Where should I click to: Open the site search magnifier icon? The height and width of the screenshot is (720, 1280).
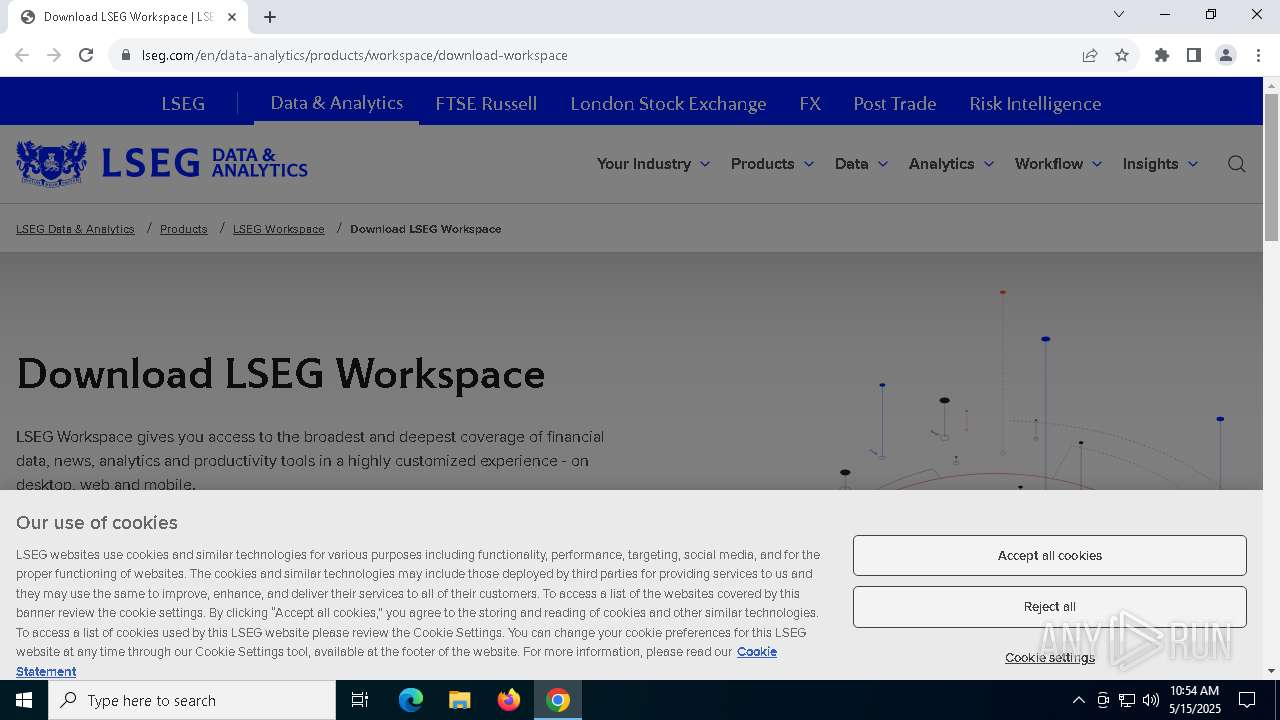coord(1237,164)
